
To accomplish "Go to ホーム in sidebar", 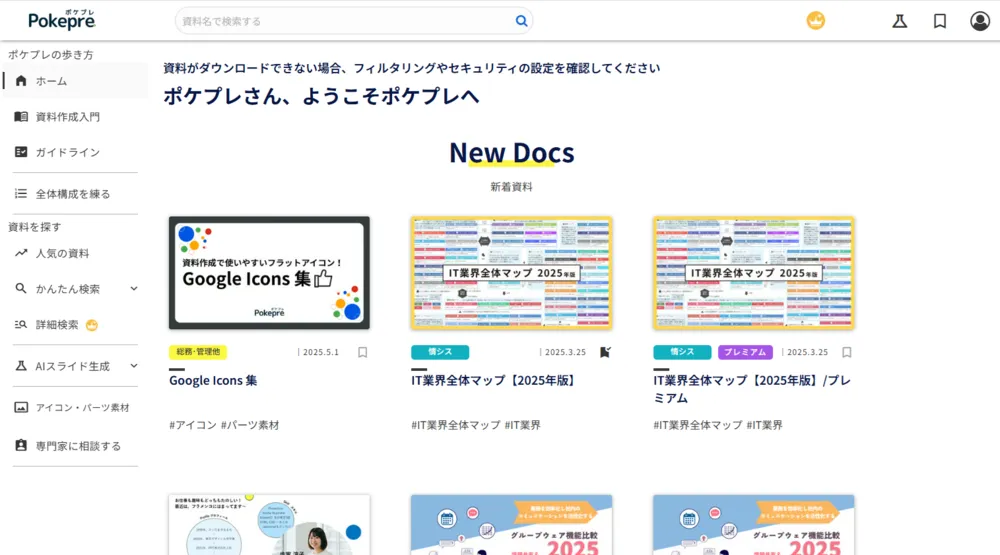I will coord(75,81).
